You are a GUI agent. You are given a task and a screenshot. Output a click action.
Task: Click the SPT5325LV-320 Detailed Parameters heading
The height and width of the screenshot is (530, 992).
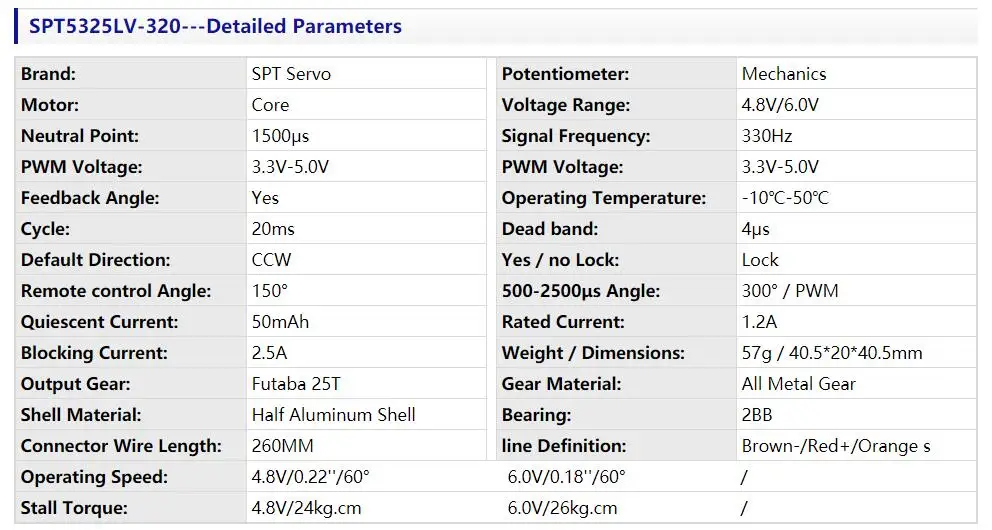(x=215, y=27)
